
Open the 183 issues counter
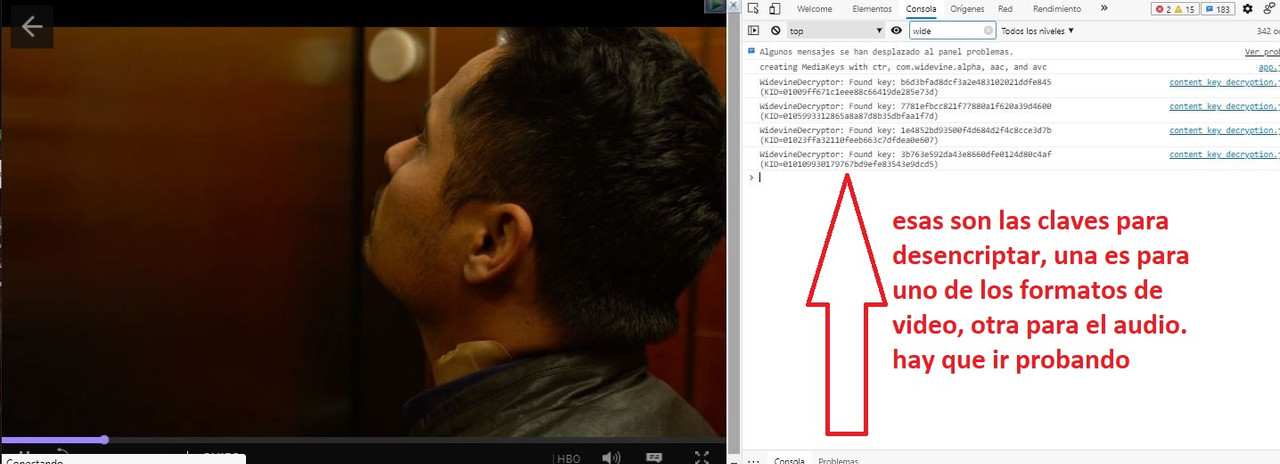pos(1218,9)
